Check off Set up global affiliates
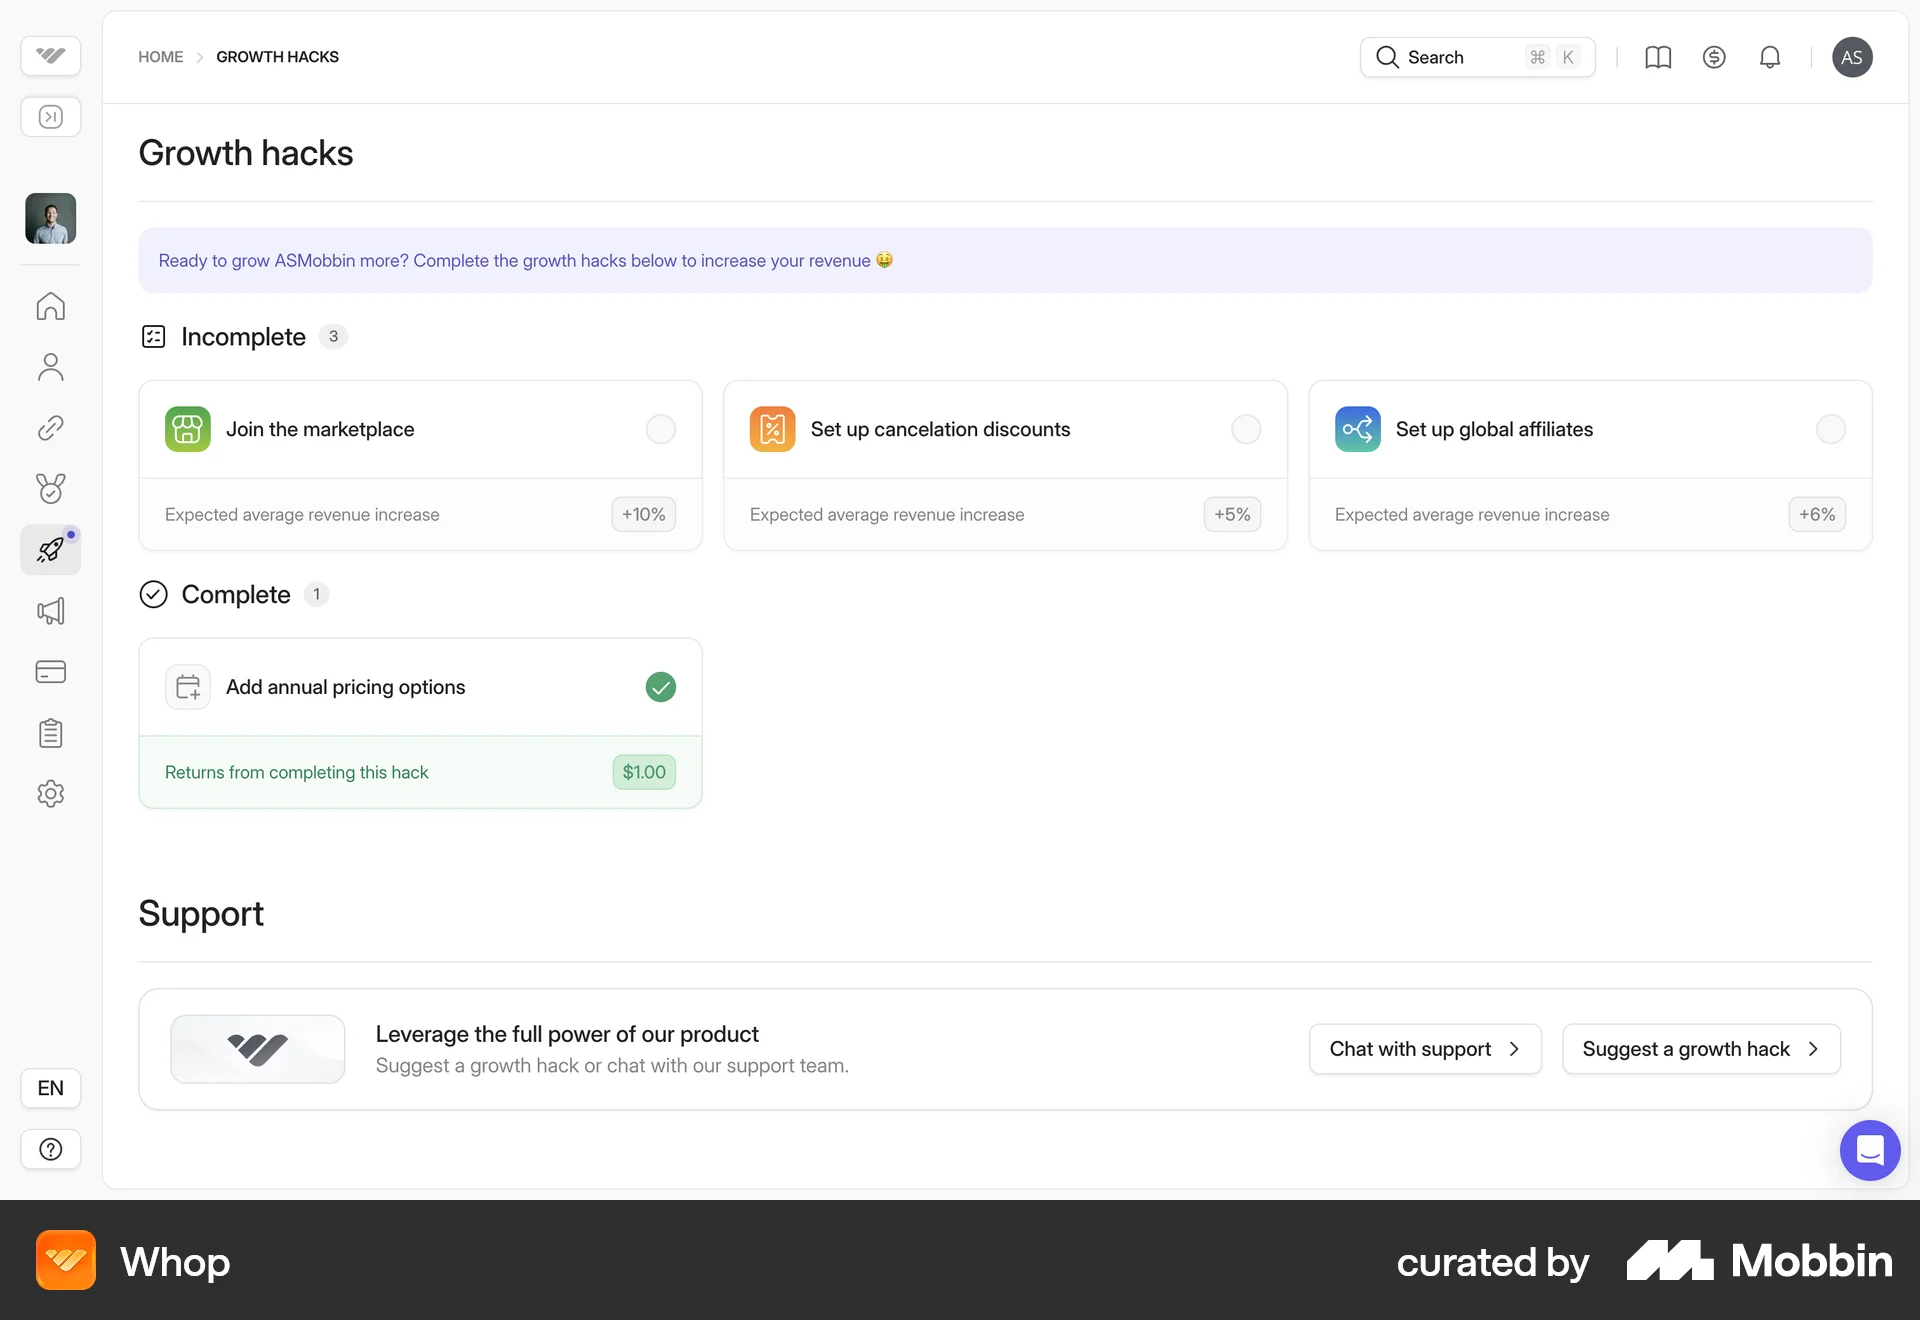The image size is (1920, 1320). click(x=1830, y=429)
